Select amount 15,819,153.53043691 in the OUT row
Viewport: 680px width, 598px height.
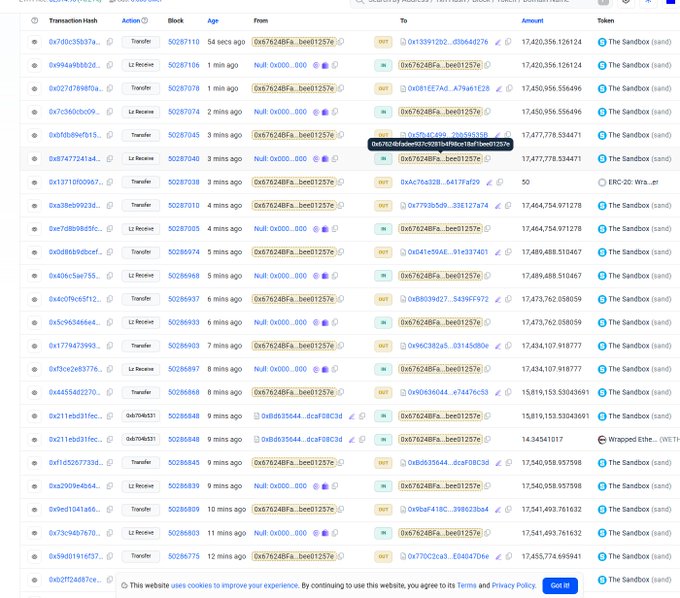click(555, 392)
